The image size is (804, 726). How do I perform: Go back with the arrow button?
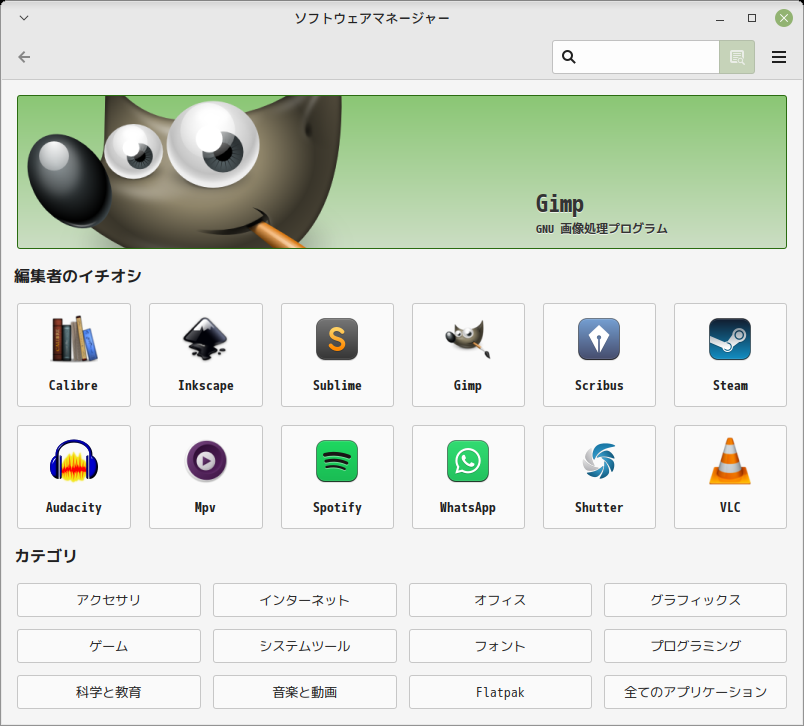point(24,57)
